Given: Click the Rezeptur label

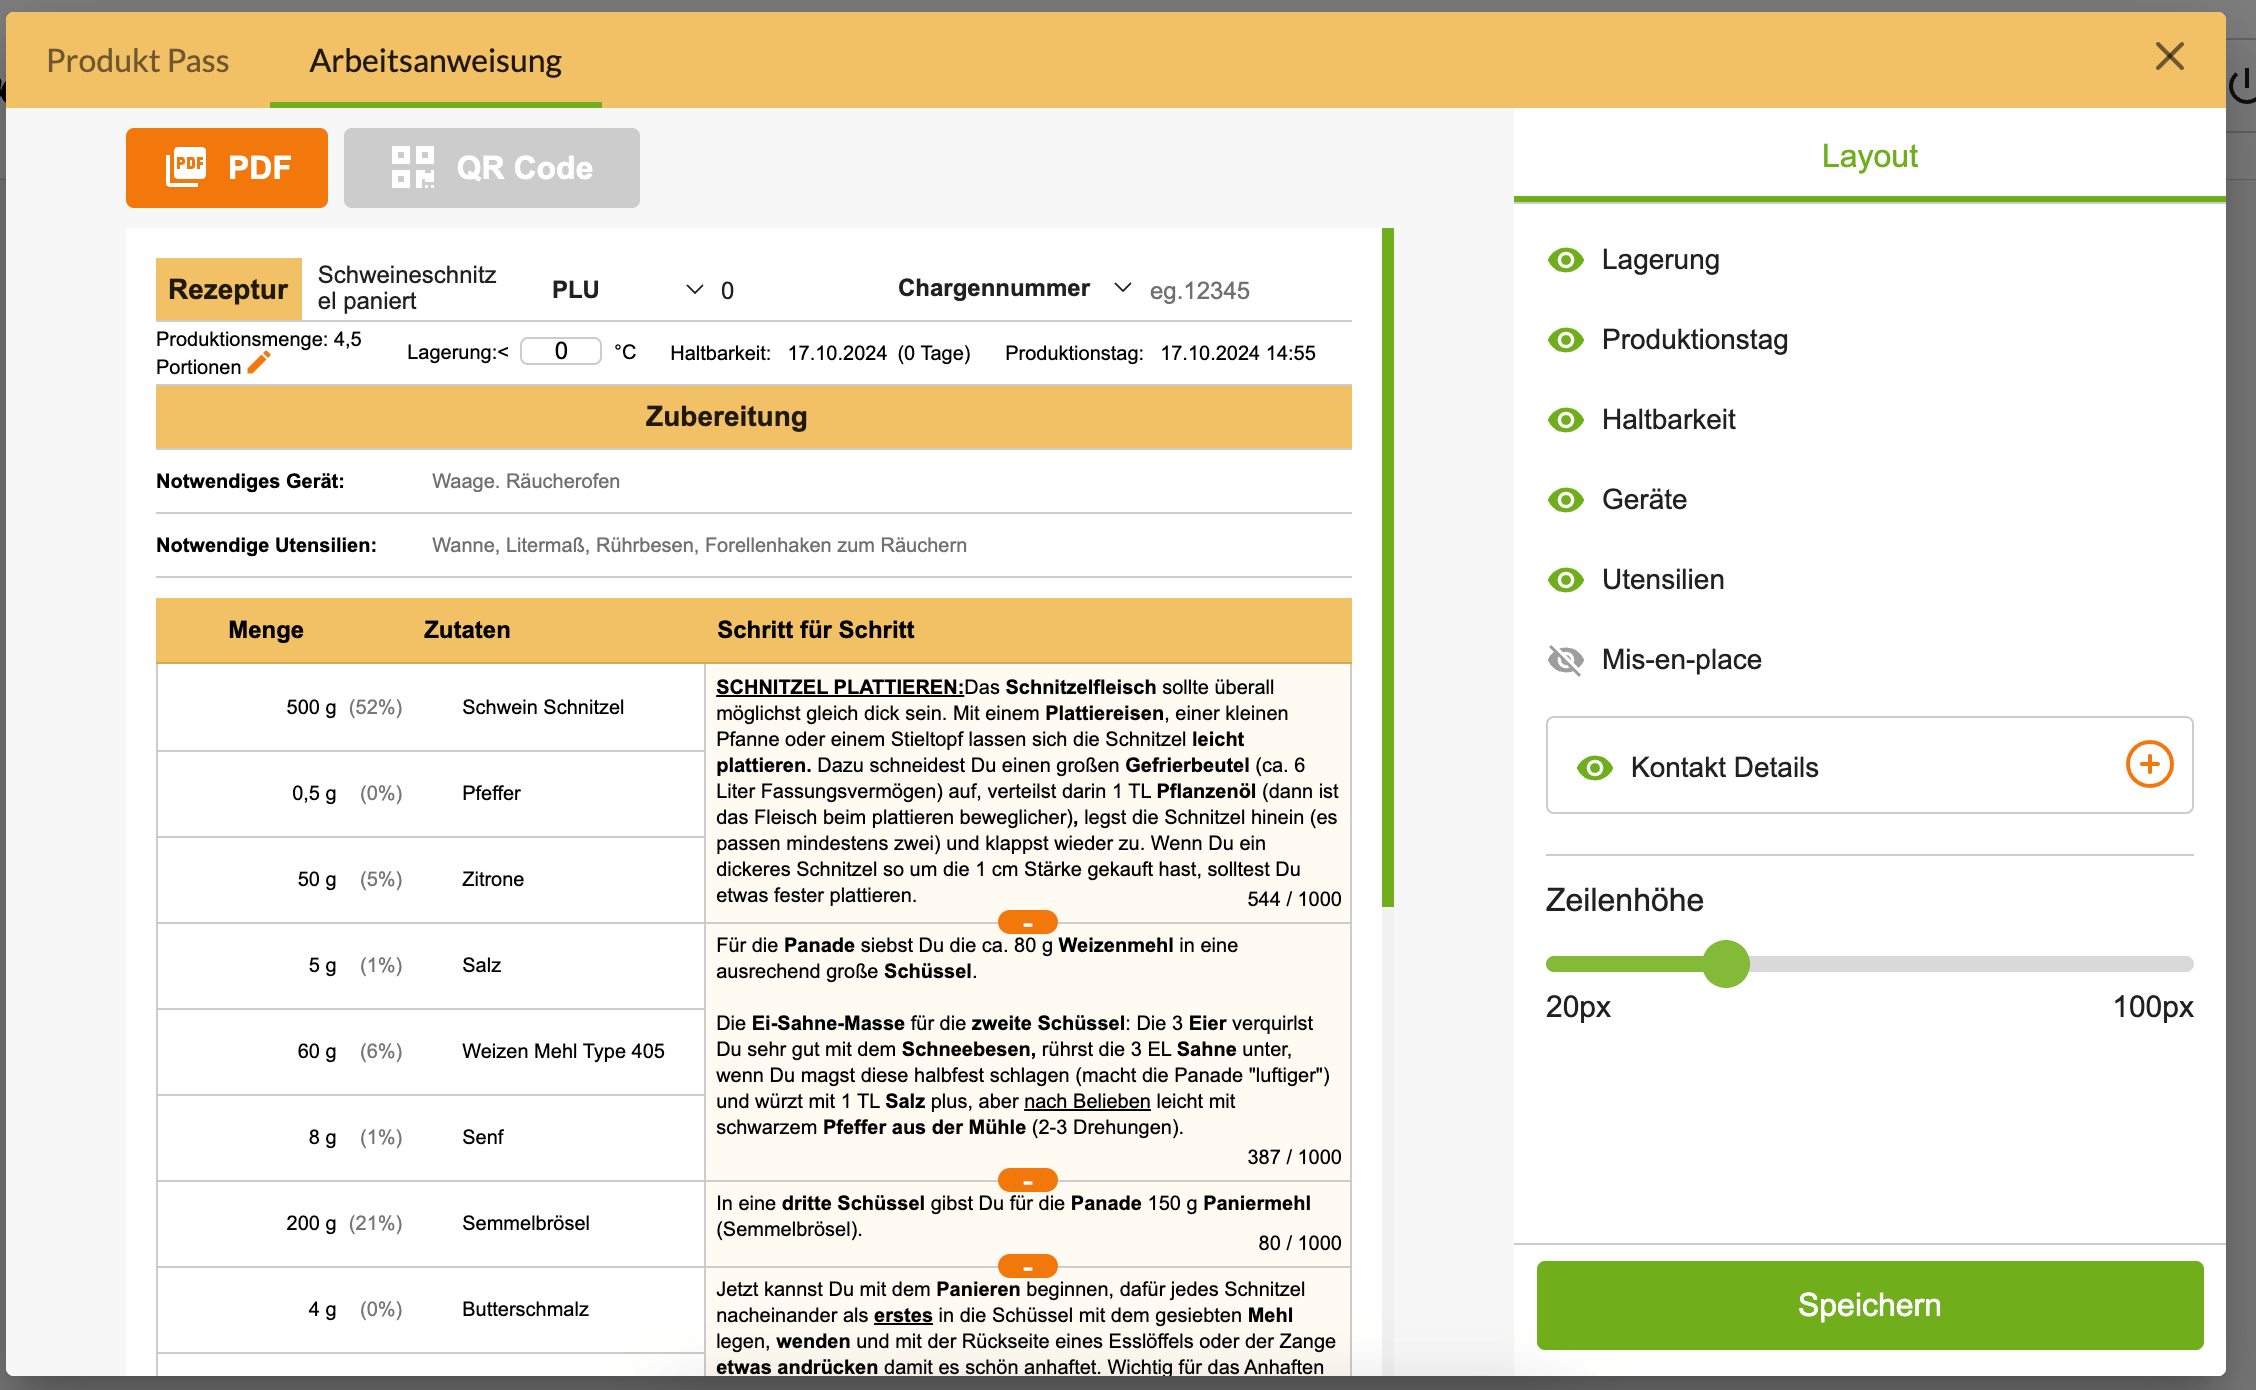Looking at the screenshot, I should [x=228, y=289].
